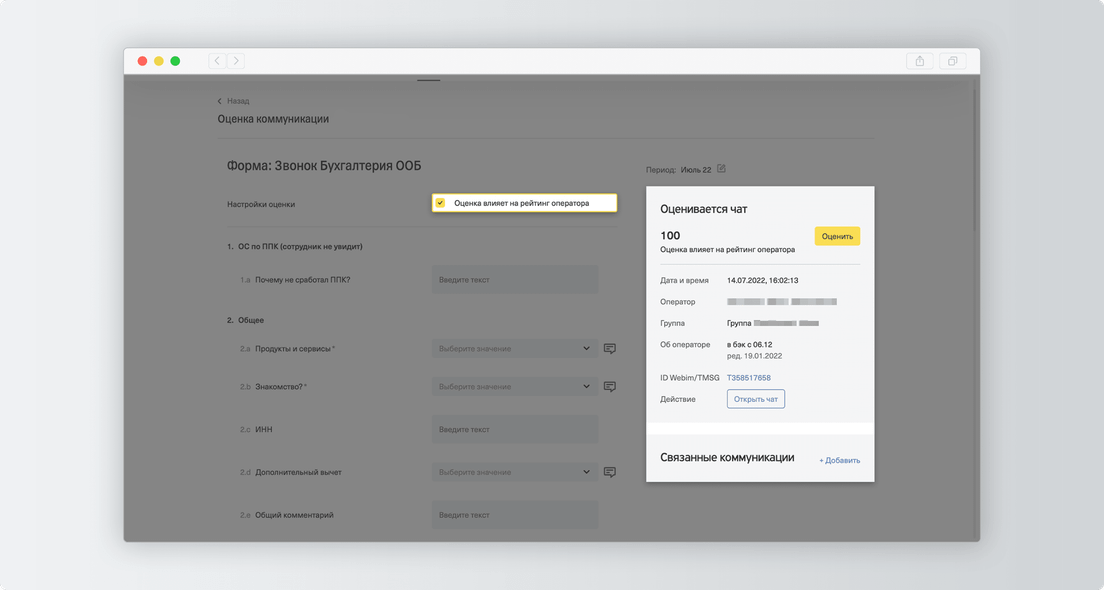Click the Период label
This screenshot has height=590, width=1104.
(660, 170)
